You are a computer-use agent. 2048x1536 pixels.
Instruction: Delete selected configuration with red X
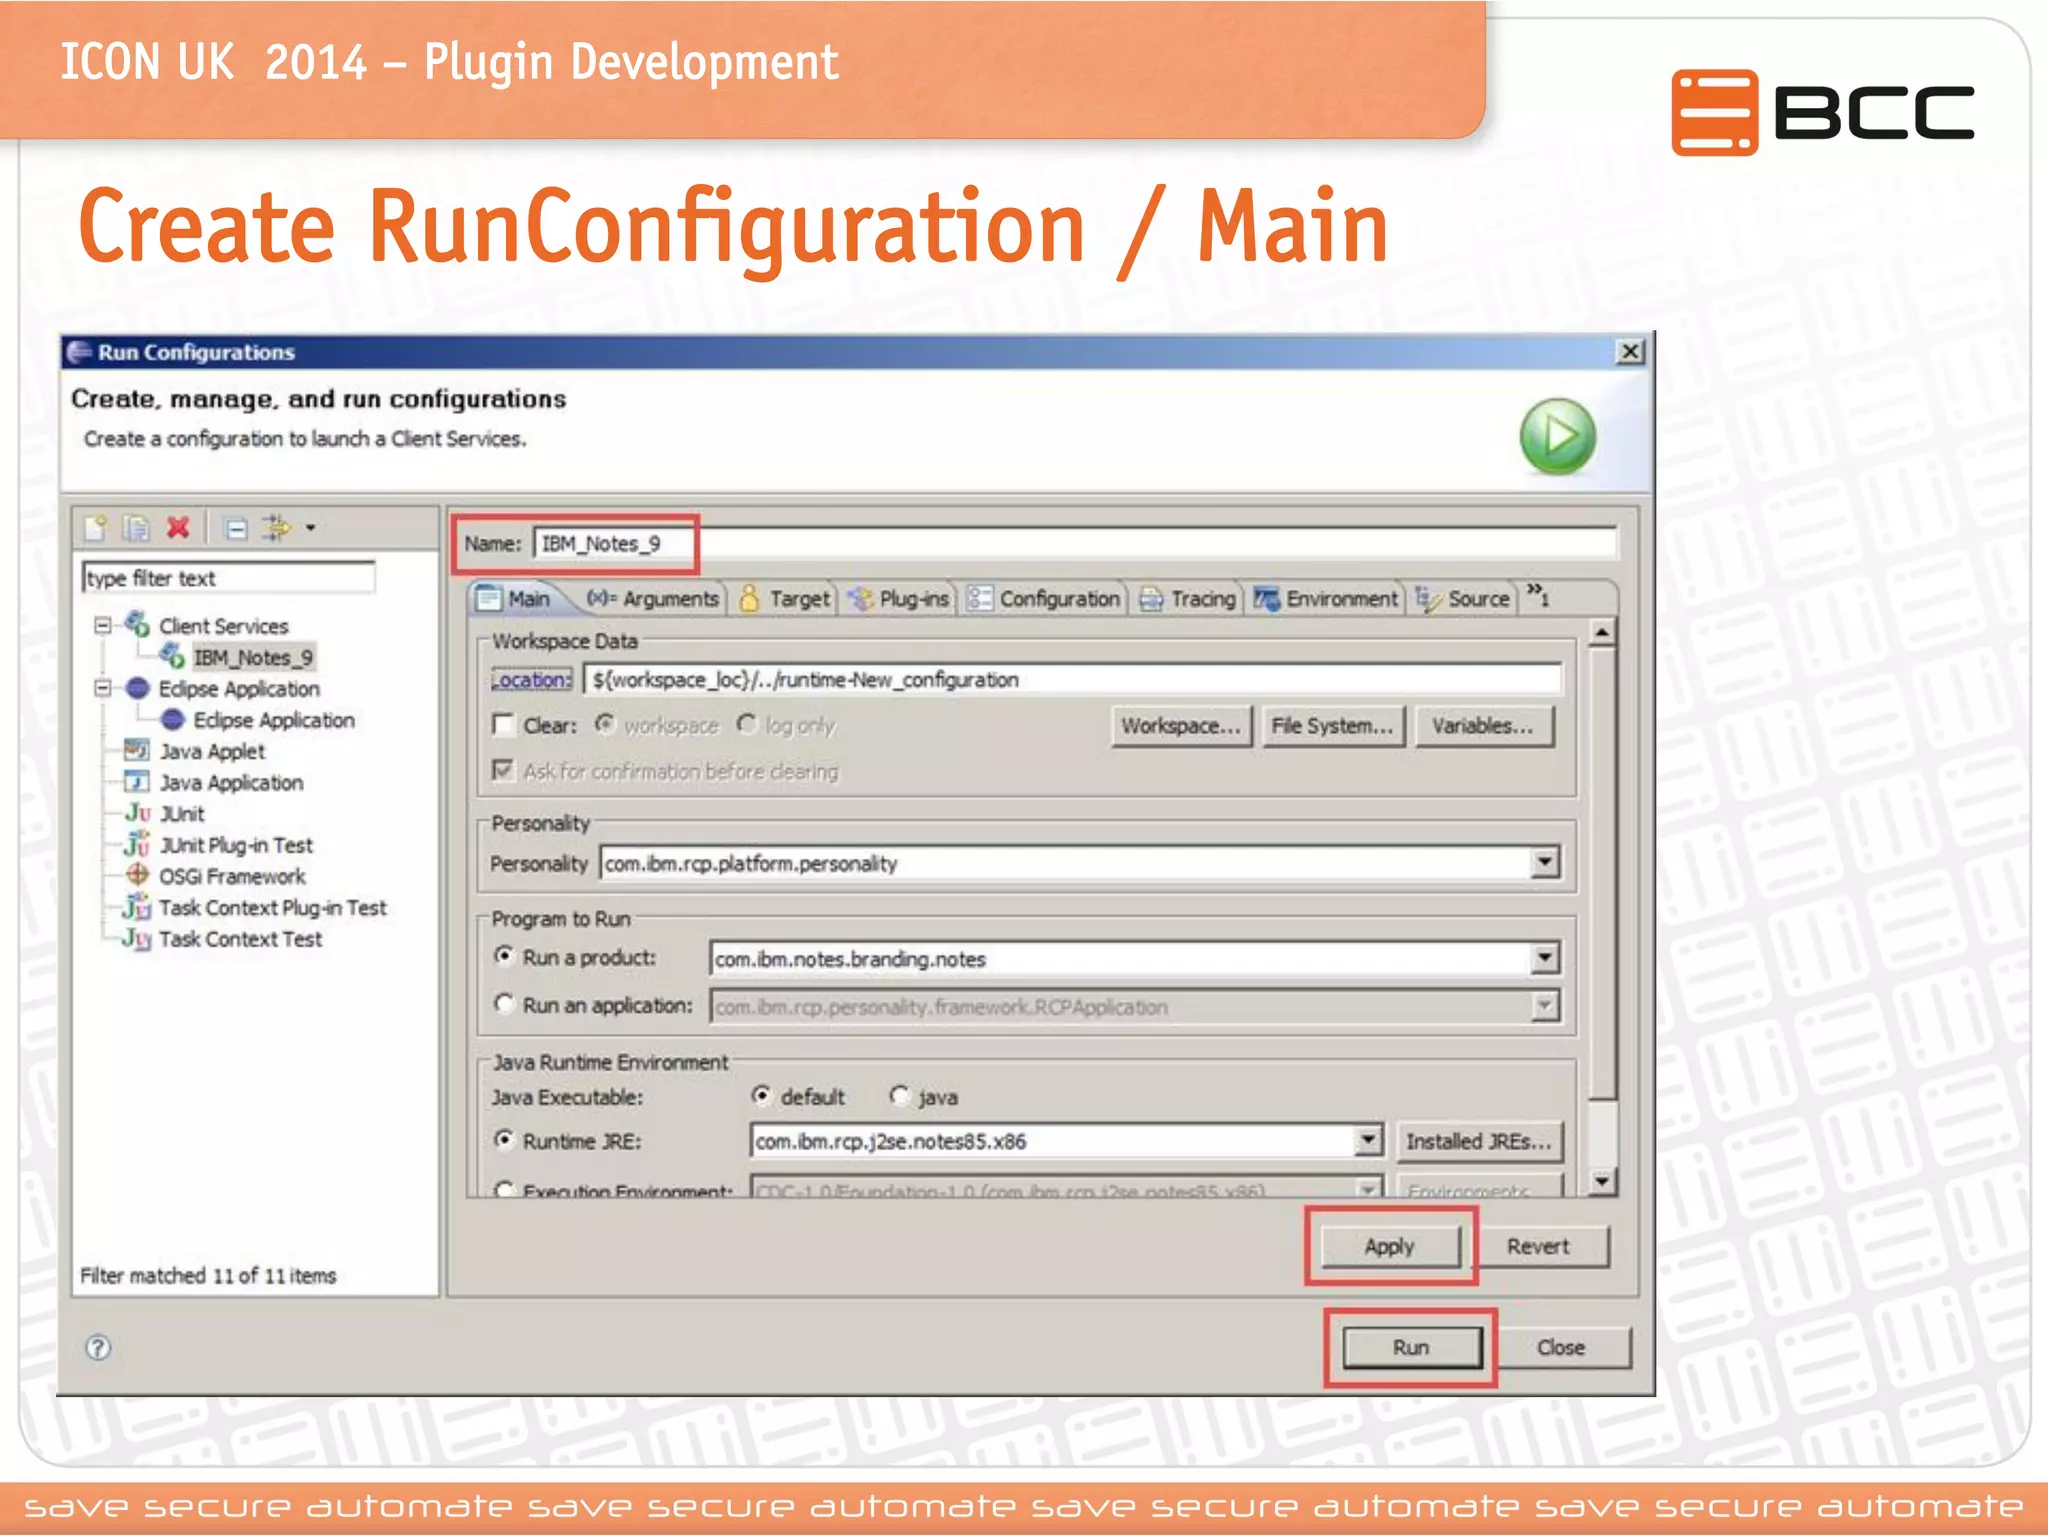(178, 527)
